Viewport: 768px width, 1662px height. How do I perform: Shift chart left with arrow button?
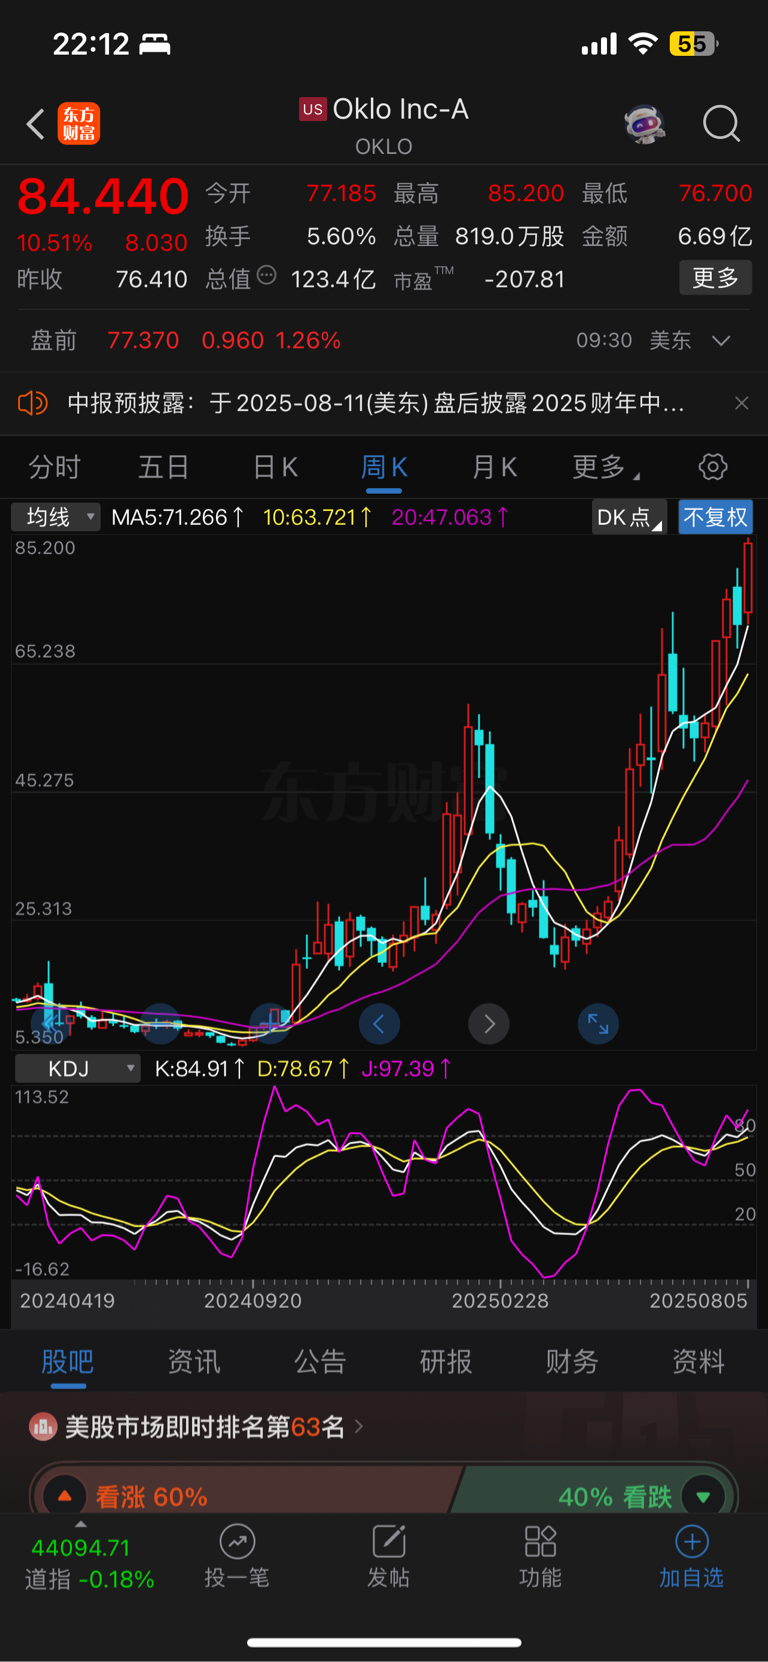tap(379, 1023)
